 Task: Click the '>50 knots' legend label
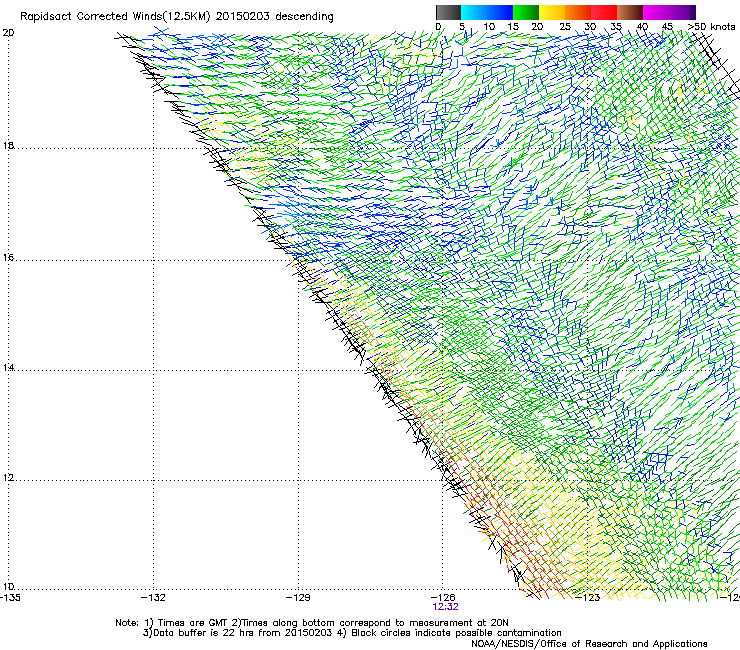point(711,26)
